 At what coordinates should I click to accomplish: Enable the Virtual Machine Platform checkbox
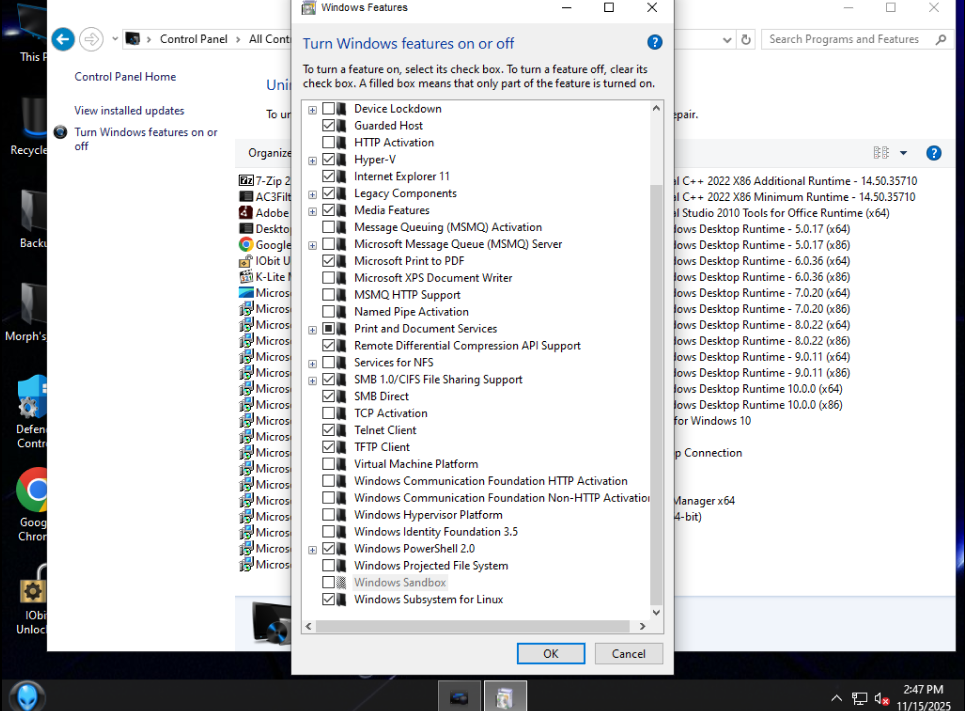329,464
